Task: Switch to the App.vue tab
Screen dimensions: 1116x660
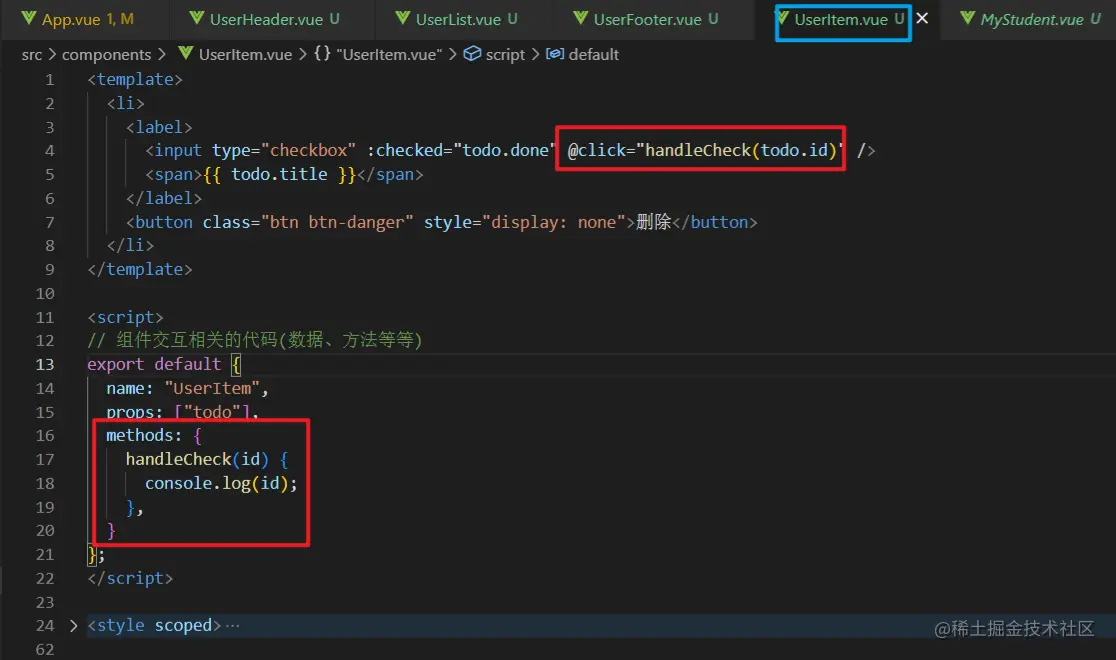Action: pos(85,19)
